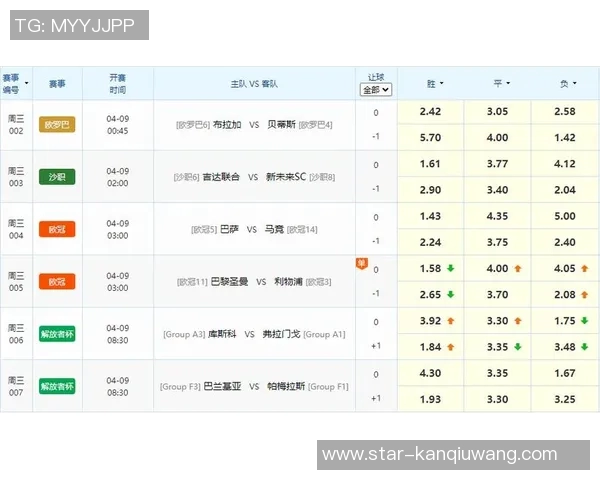Open home team 巴萨 link
The image size is (600, 480).
click(230, 229)
